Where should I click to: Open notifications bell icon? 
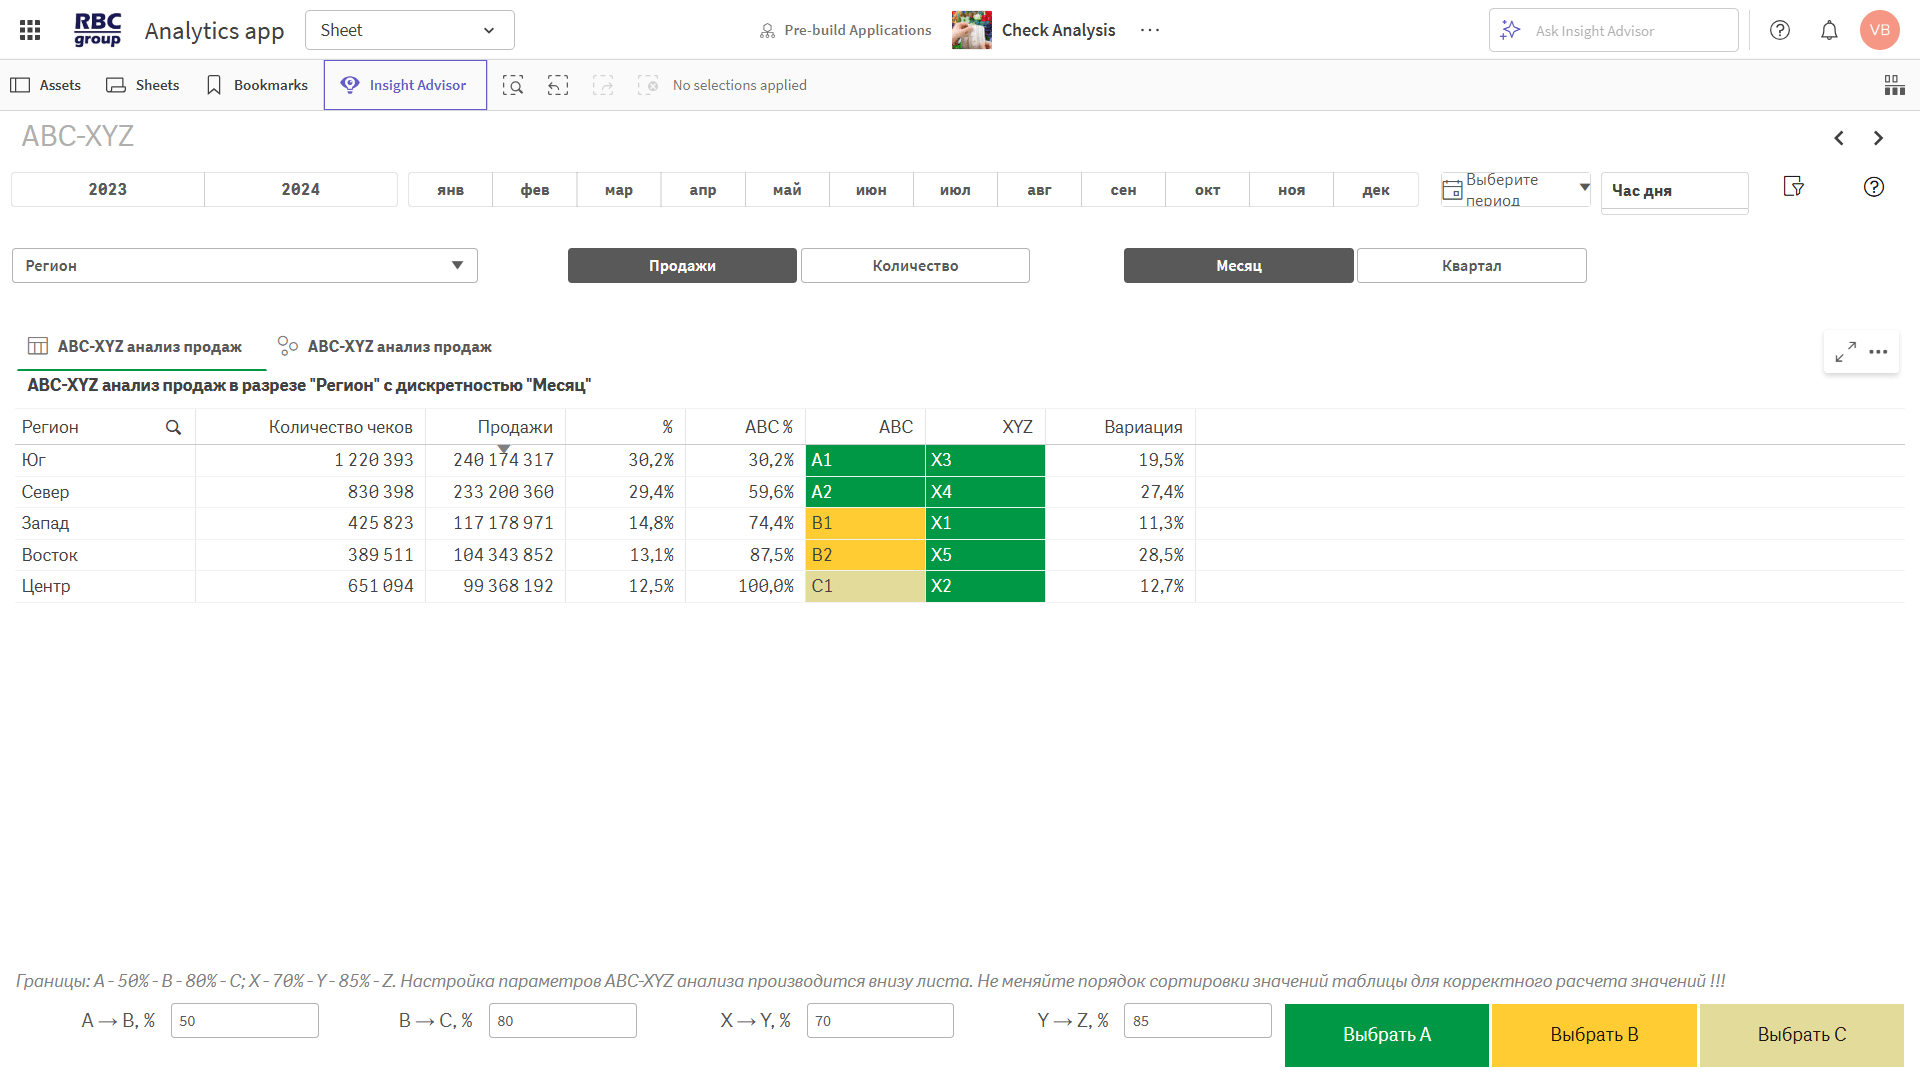pos(1829,30)
